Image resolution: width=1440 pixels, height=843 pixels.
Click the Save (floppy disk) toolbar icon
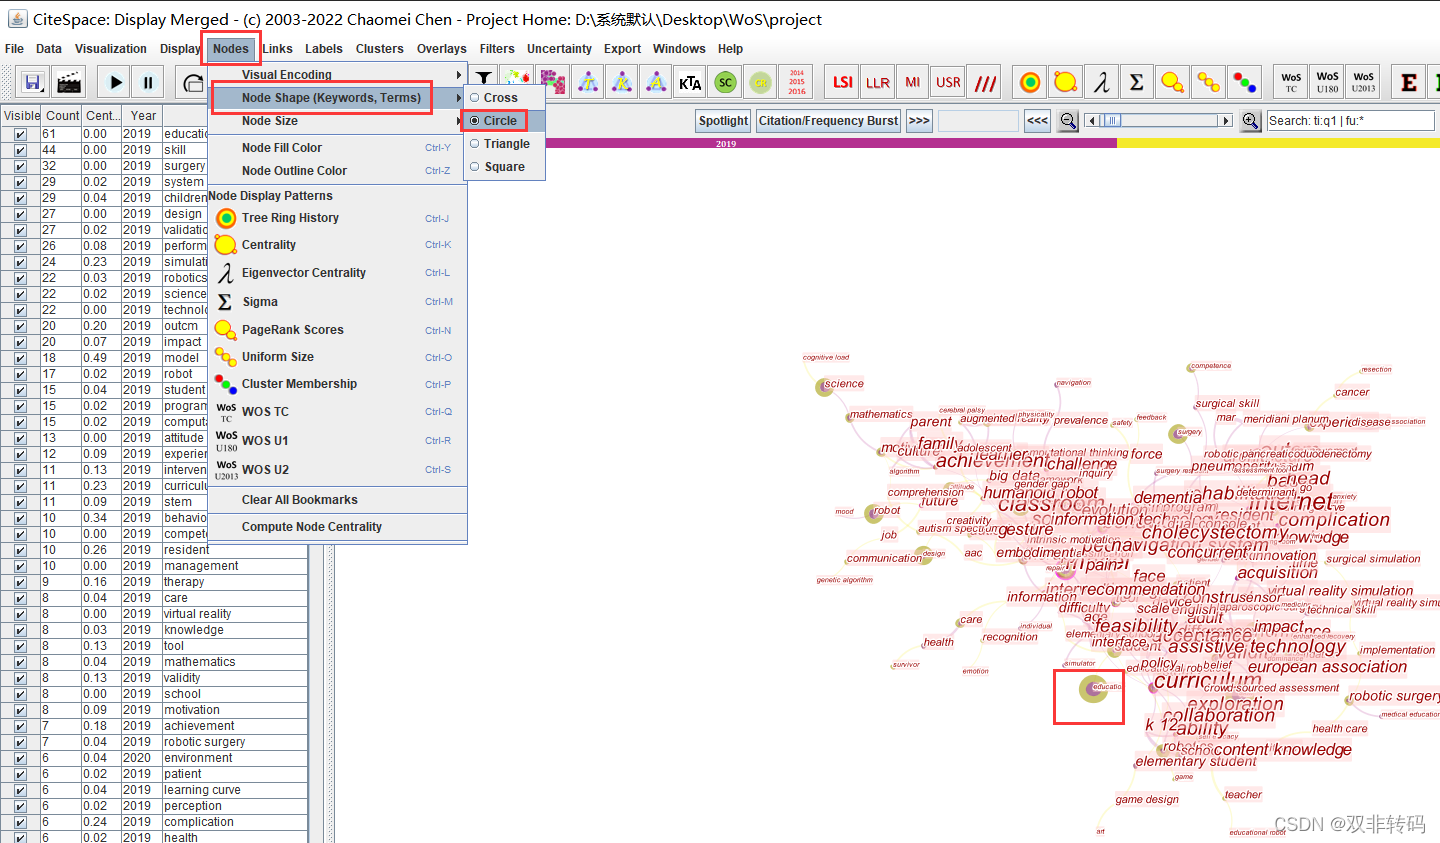pyautogui.click(x=32, y=82)
